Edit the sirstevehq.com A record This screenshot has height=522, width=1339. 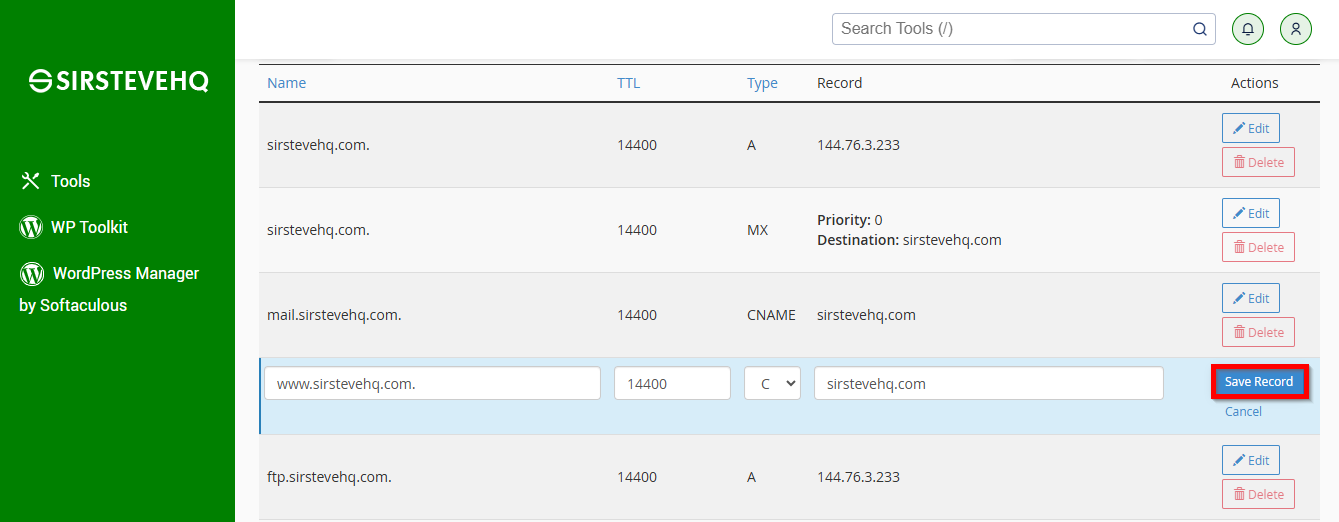pyautogui.click(x=1250, y=128)
